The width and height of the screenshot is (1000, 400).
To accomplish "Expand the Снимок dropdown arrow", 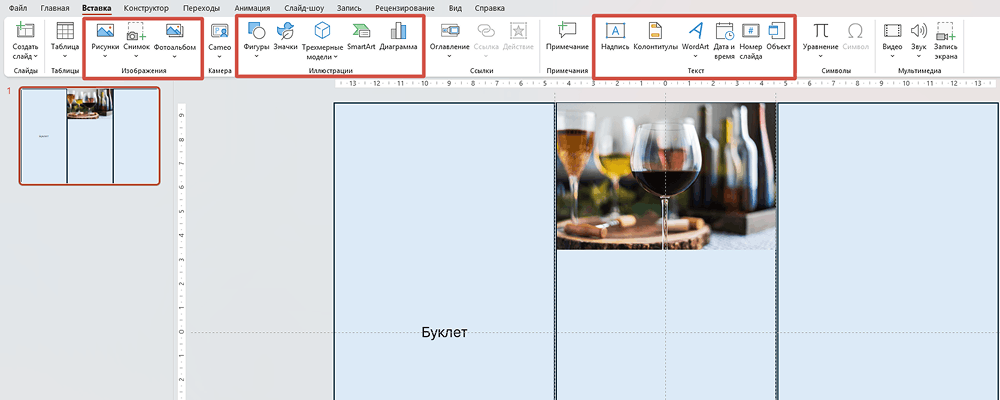I will [136, 56].
